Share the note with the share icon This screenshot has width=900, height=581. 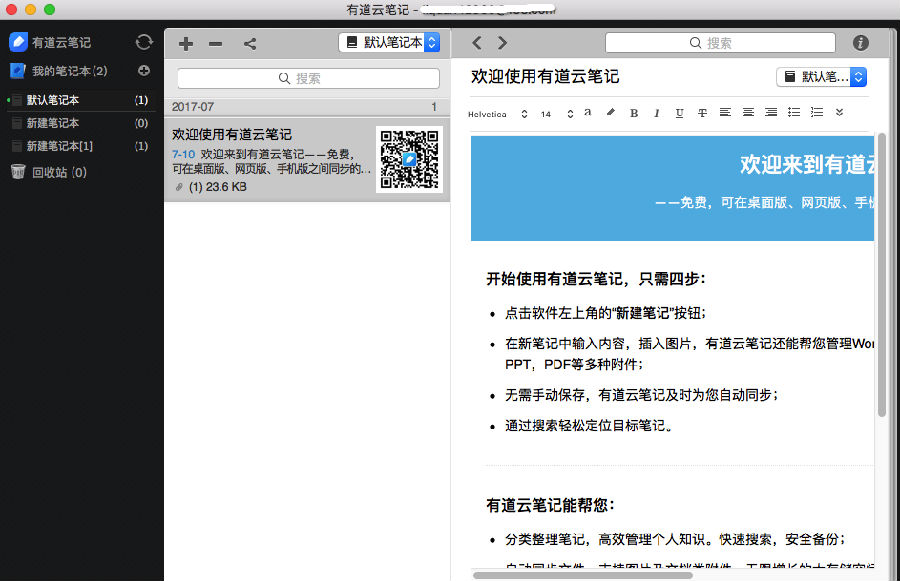coord(250,44)
